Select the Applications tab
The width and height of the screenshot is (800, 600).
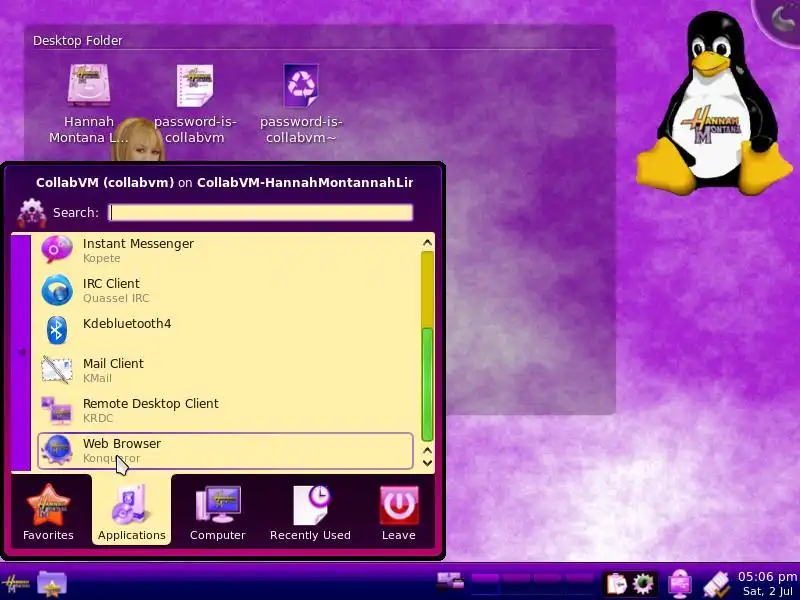132,510
